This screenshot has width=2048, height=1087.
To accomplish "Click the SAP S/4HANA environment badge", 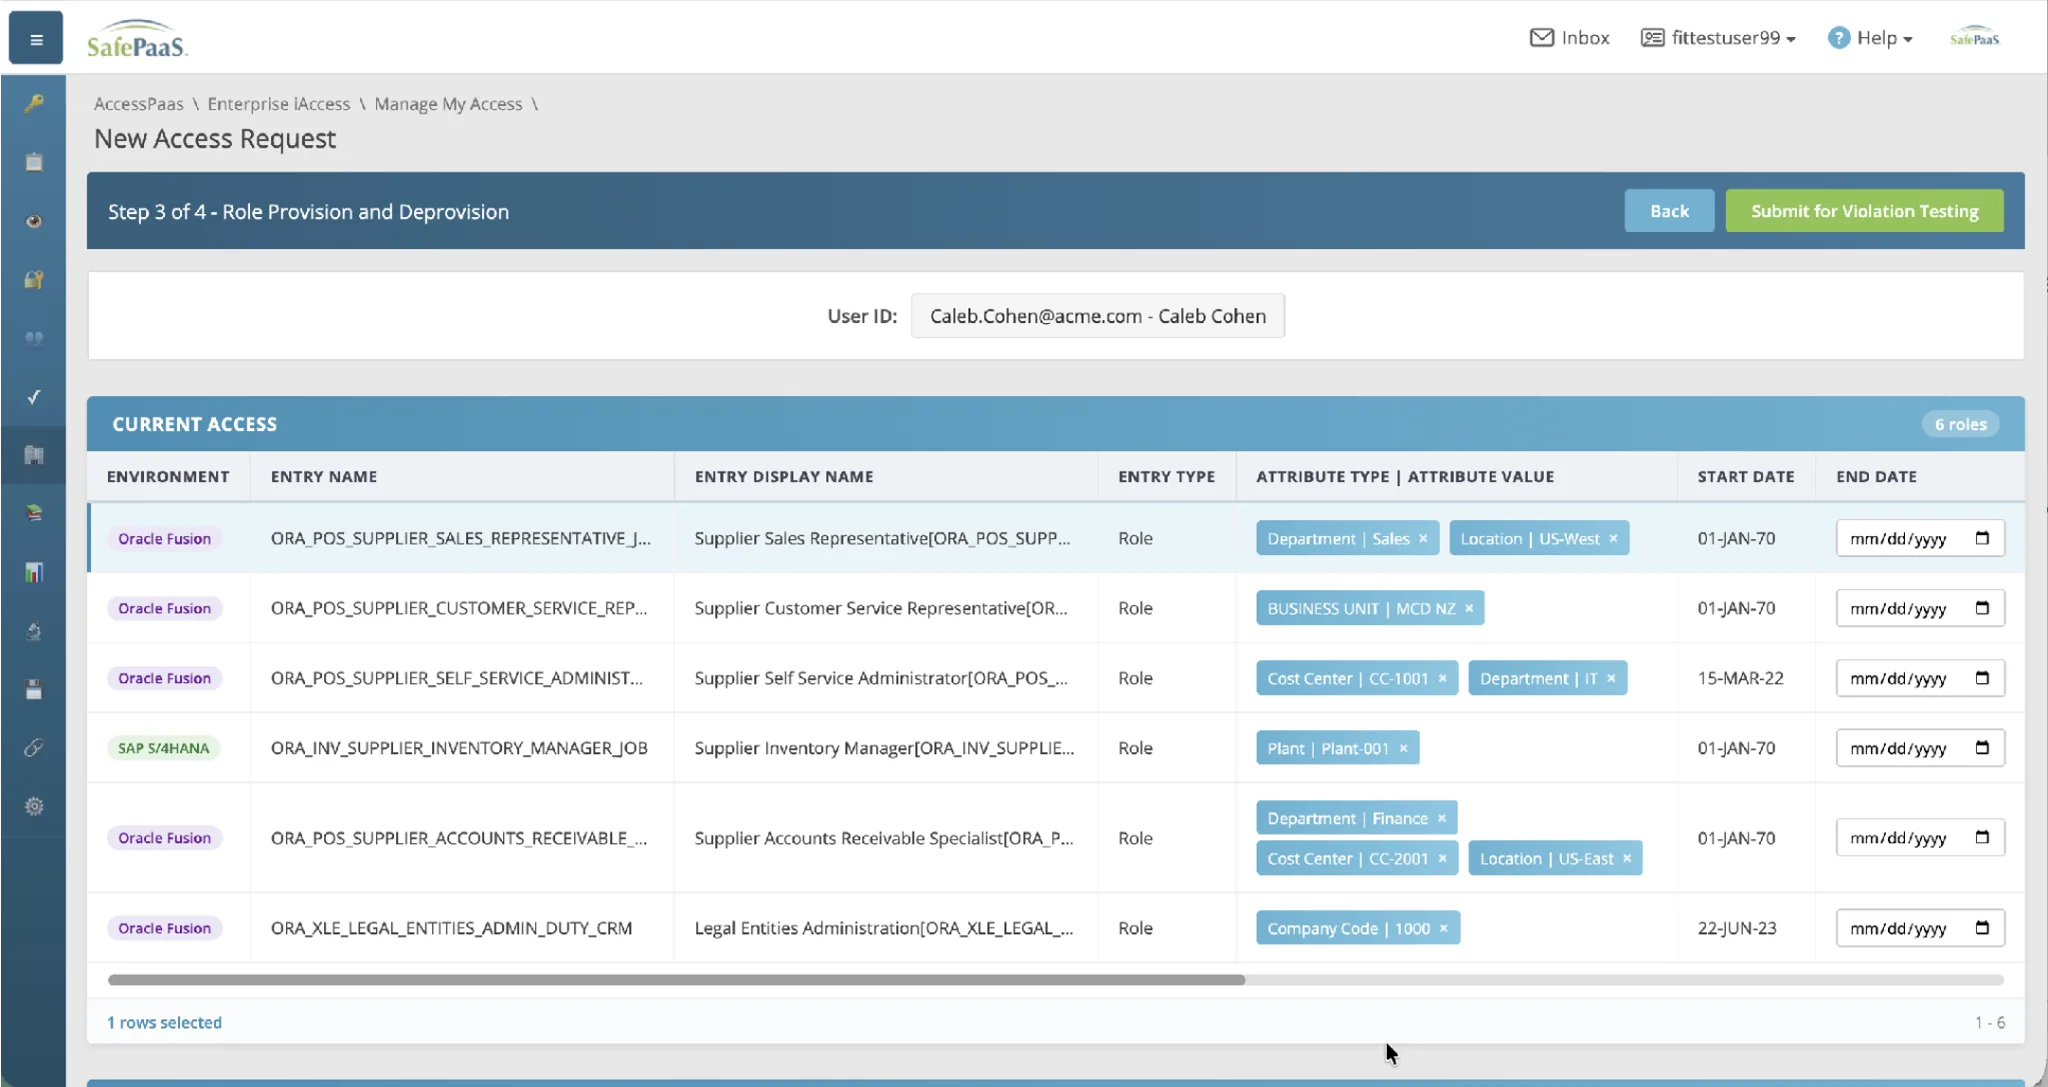I will click(x=164, y=748).
